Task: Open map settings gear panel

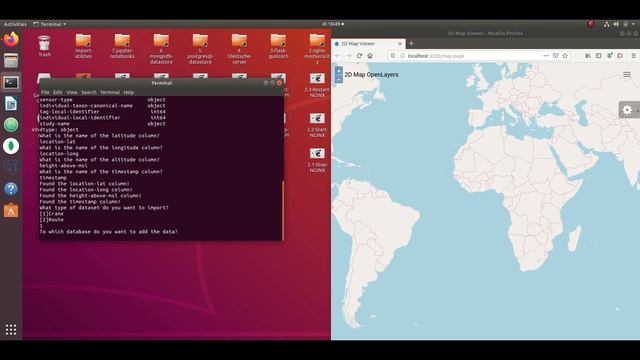Action: (x=627, y=110)
